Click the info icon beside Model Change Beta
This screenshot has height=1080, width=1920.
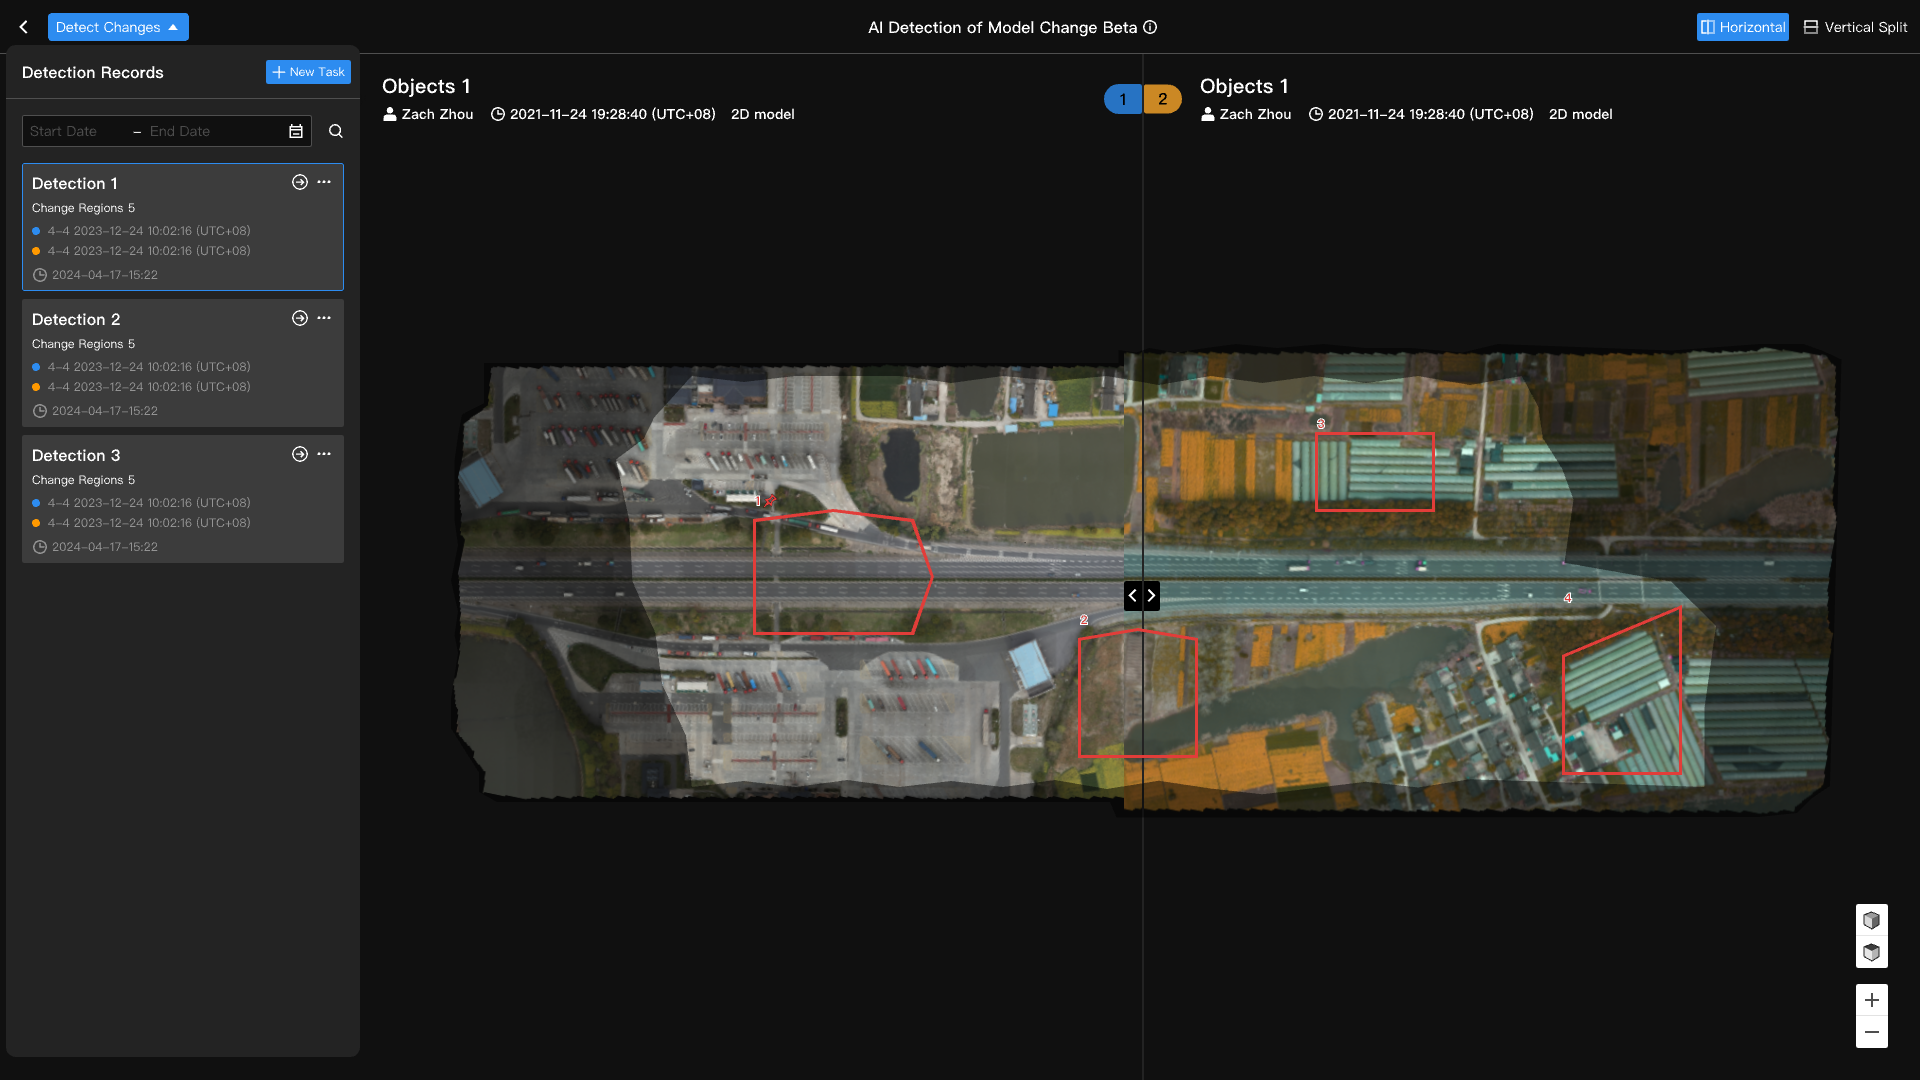1150,27
